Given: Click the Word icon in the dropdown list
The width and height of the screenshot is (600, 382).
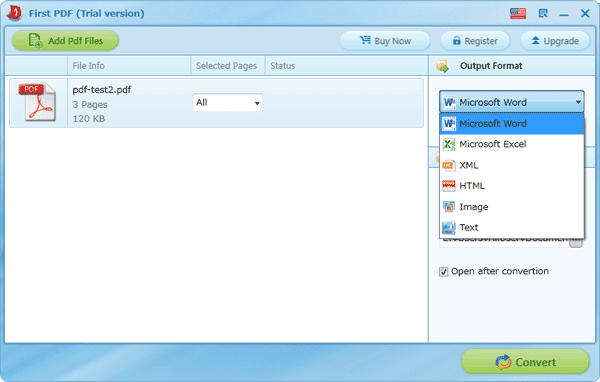Looking at the screenshot, I should point(449,124).
